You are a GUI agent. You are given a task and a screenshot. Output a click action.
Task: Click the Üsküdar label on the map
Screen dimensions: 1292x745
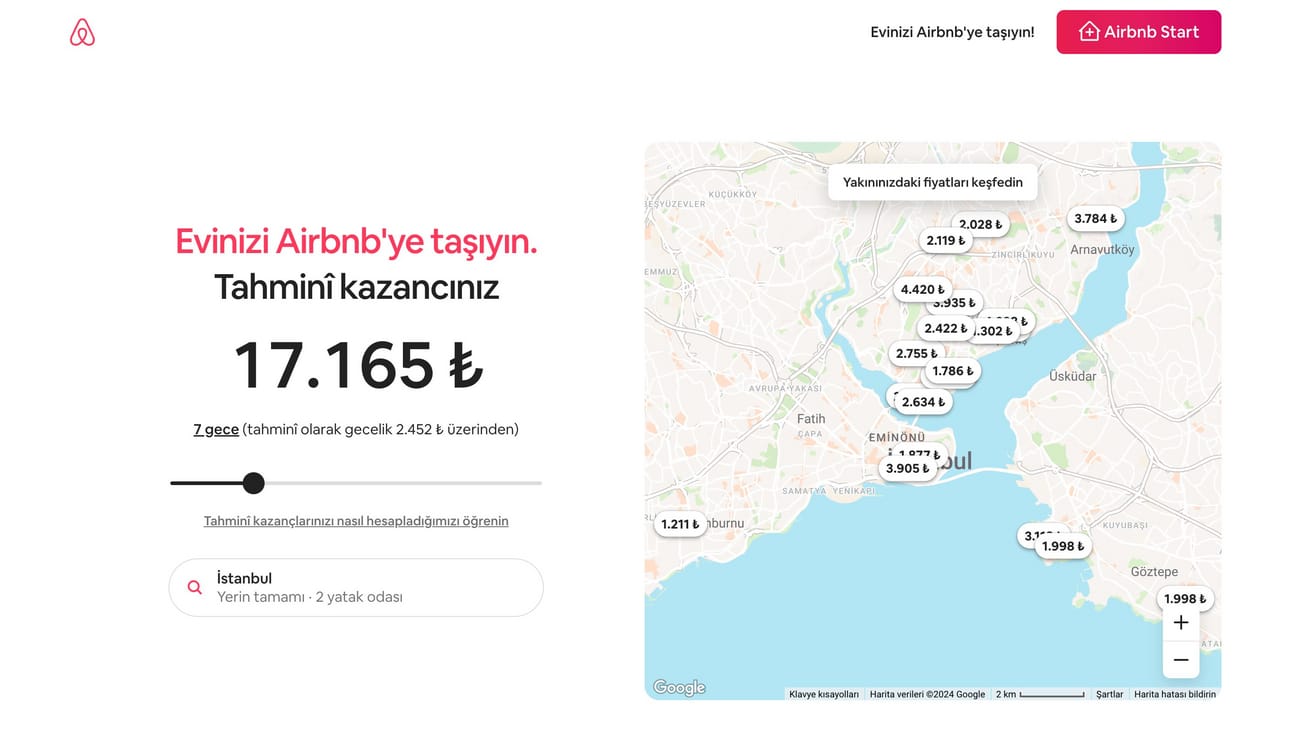tap(1072, 376)
